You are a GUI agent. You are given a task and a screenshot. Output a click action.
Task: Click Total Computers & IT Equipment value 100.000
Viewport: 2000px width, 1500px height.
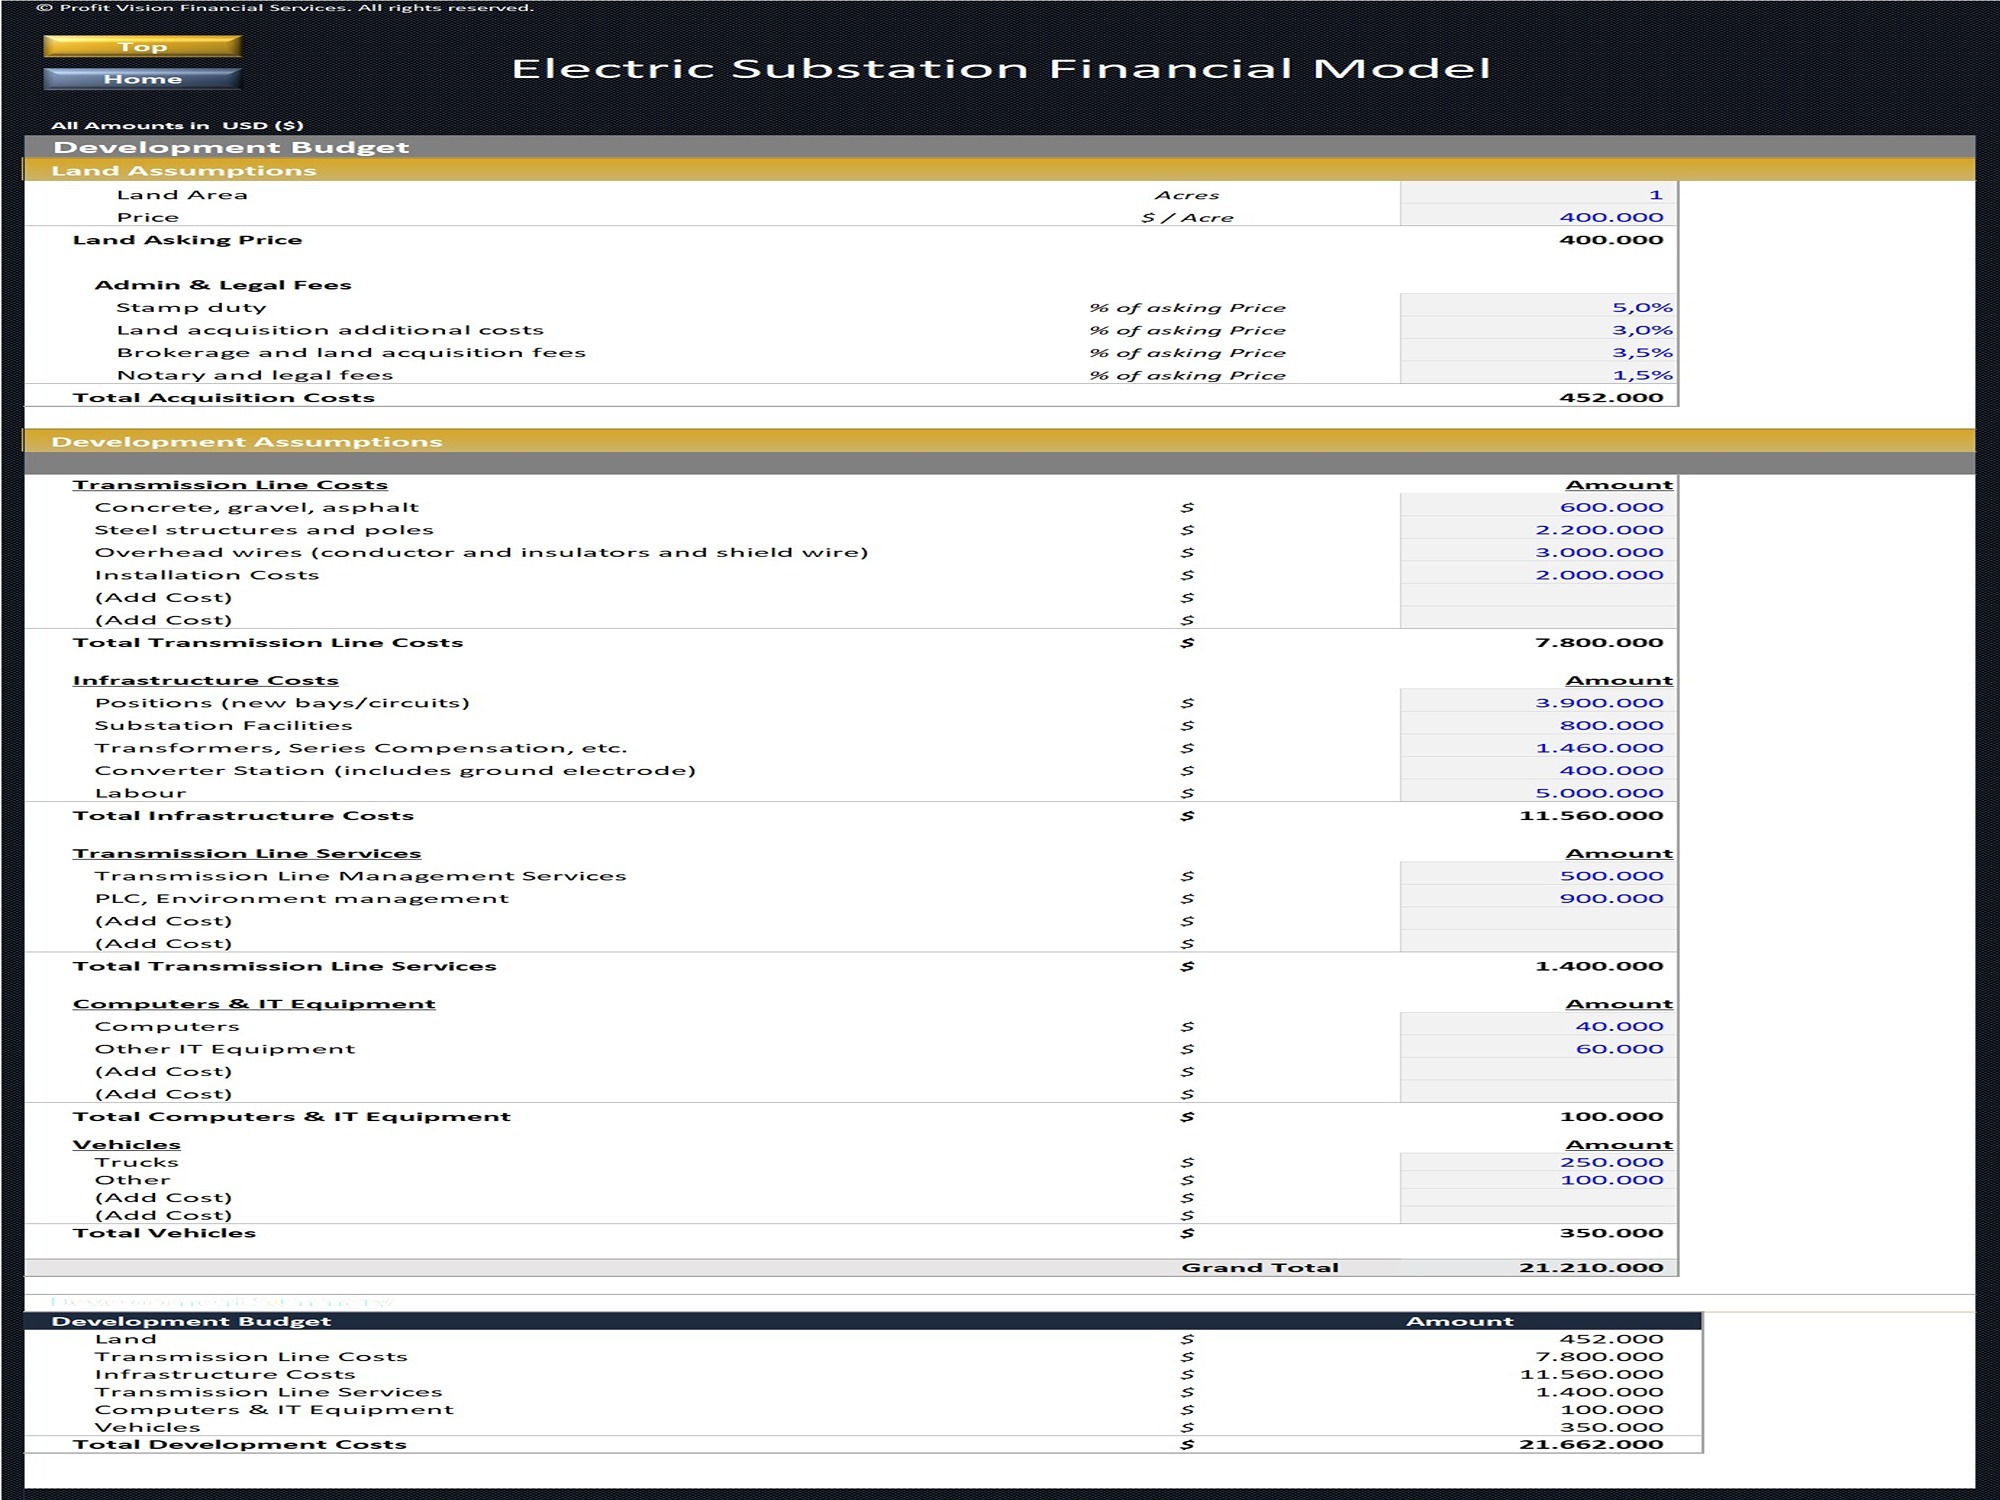pyautogui.click(x=1611, y=1116)
